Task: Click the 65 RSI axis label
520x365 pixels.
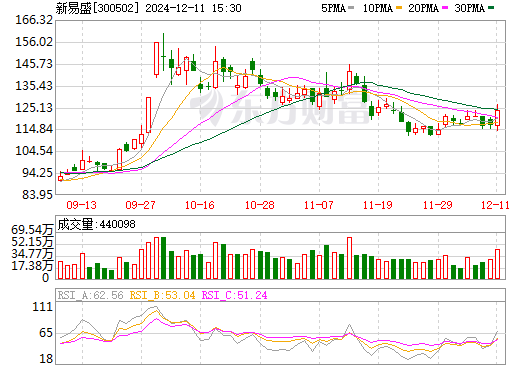Action: (46, 333)
